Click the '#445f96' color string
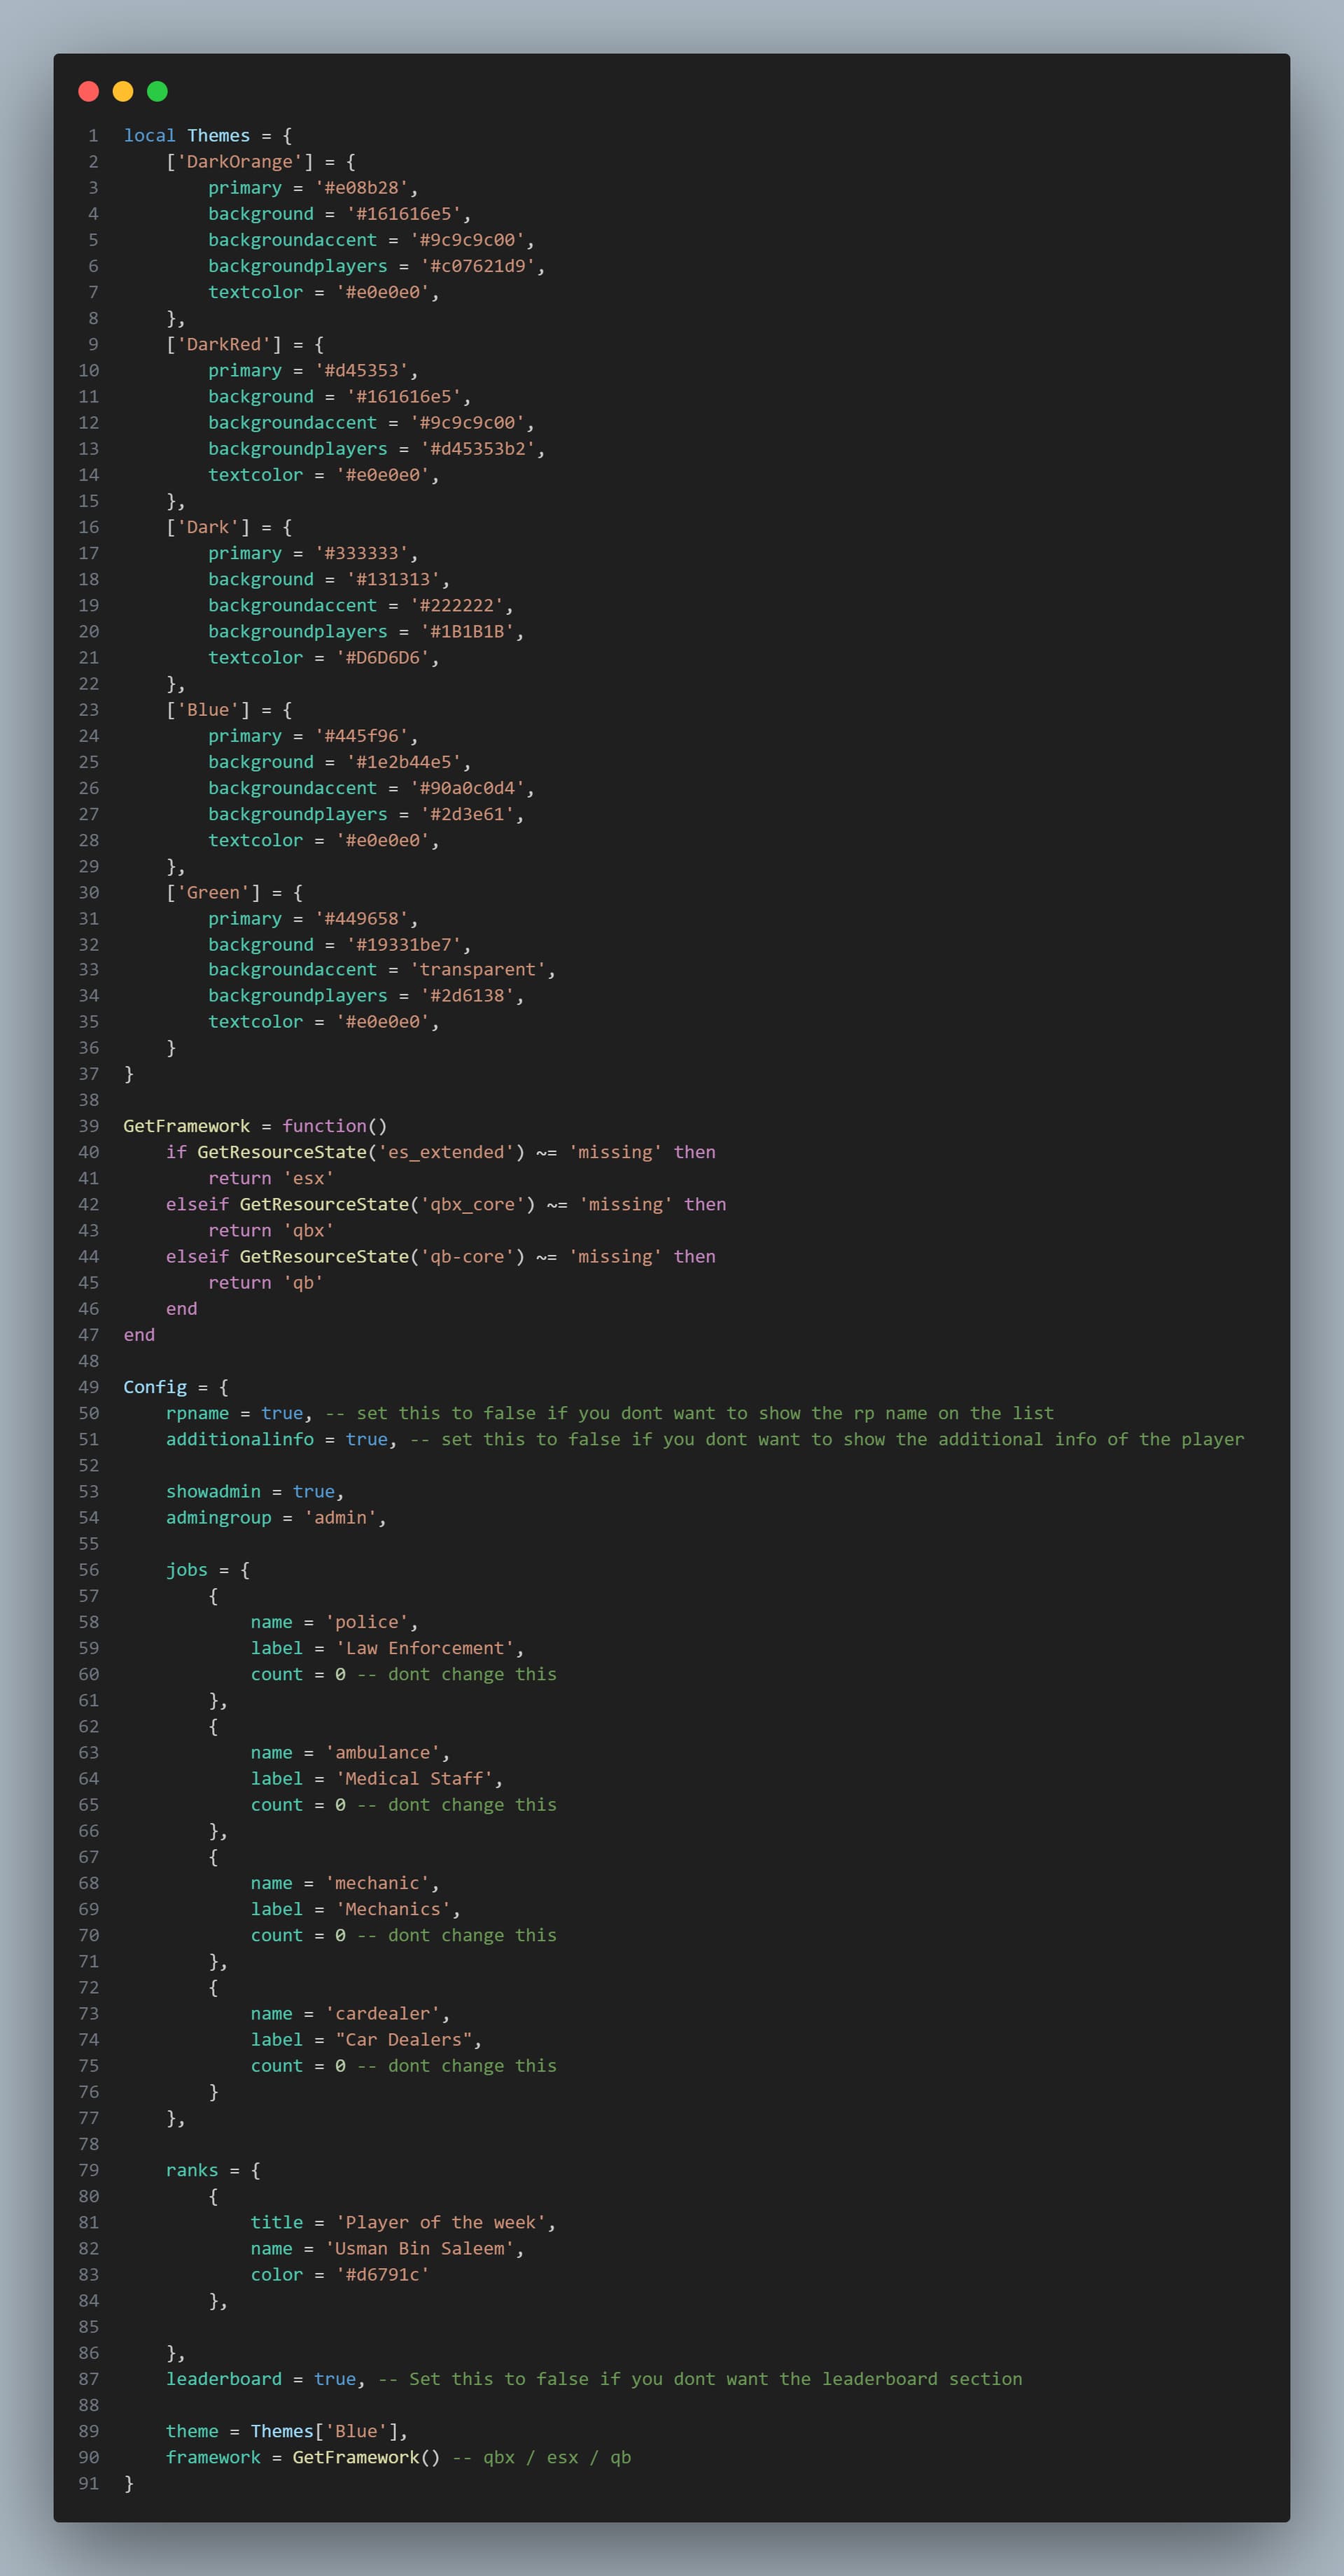 click(x=361, y=736)
